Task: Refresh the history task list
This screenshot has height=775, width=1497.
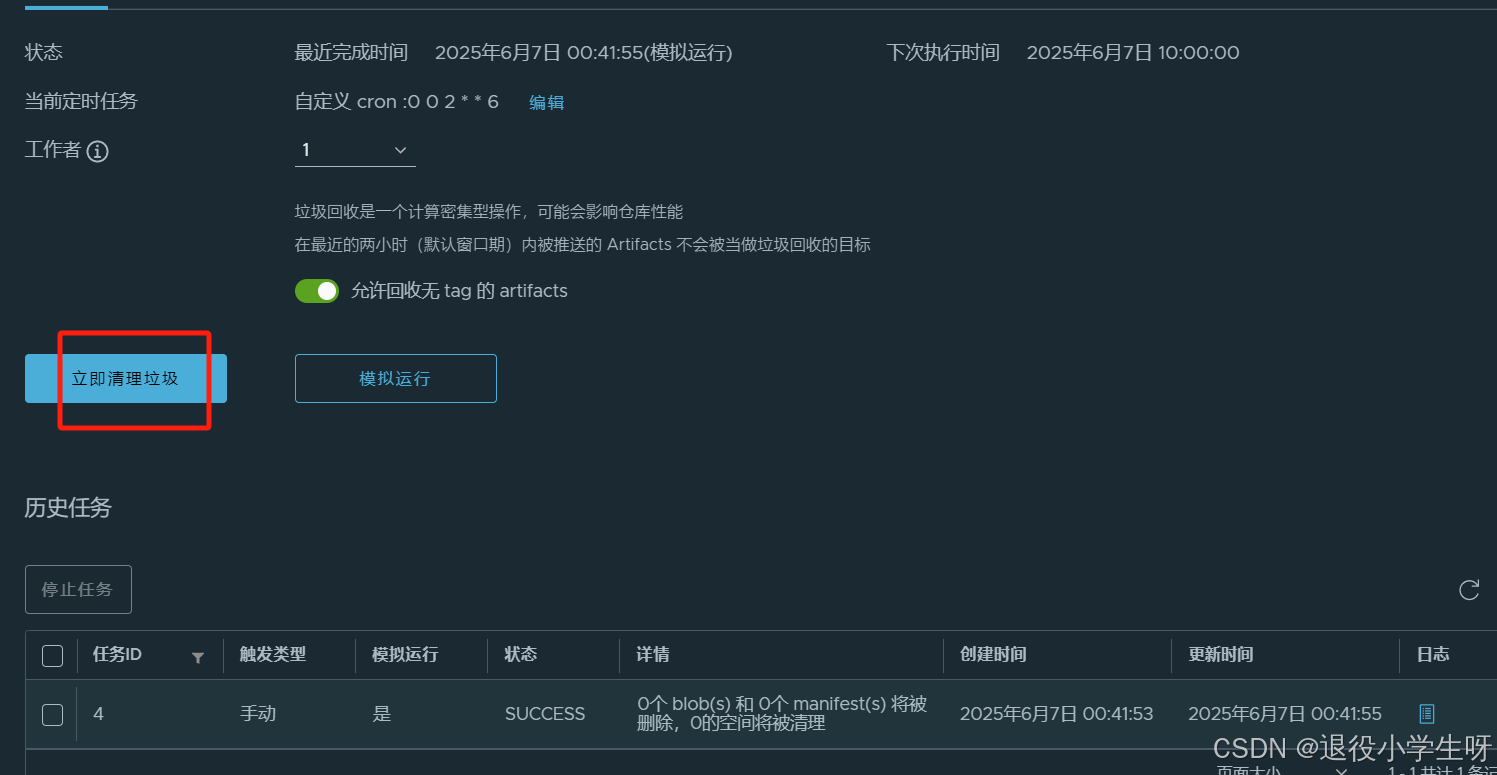Action: pyautogui.click(x=1468, y=589)
